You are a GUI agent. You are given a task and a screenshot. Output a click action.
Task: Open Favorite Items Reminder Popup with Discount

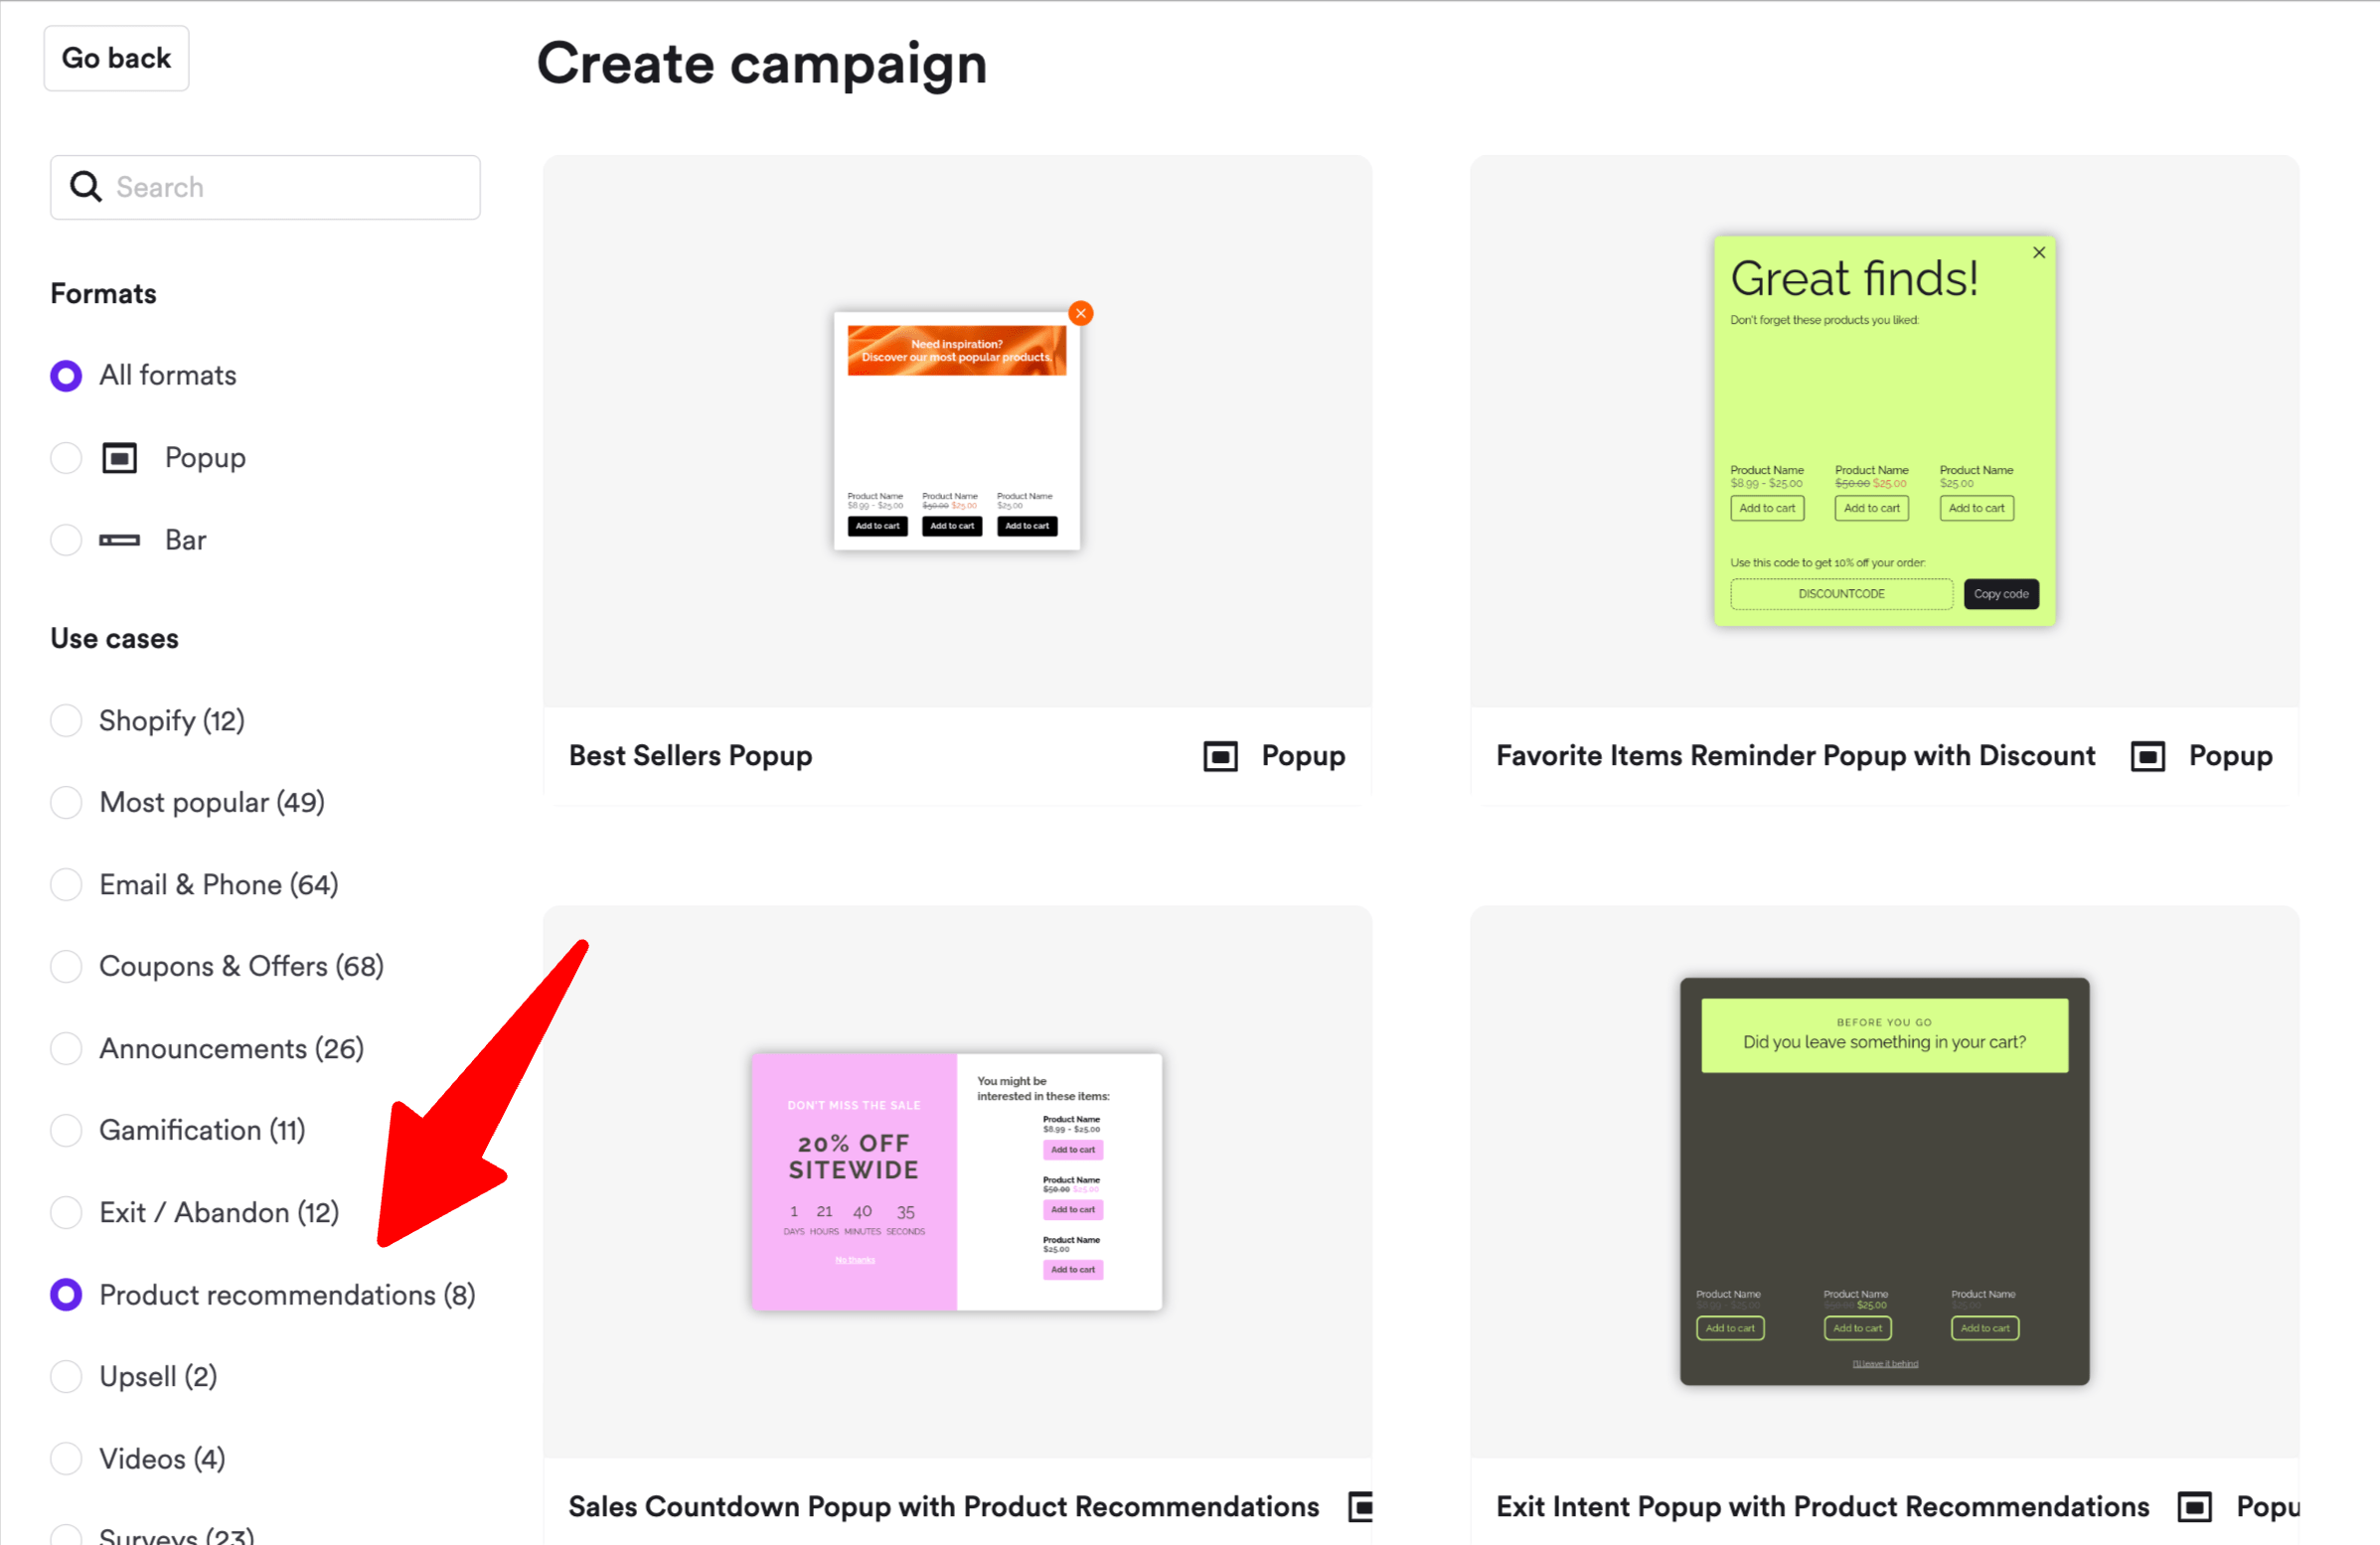[x=1795, y=756]
